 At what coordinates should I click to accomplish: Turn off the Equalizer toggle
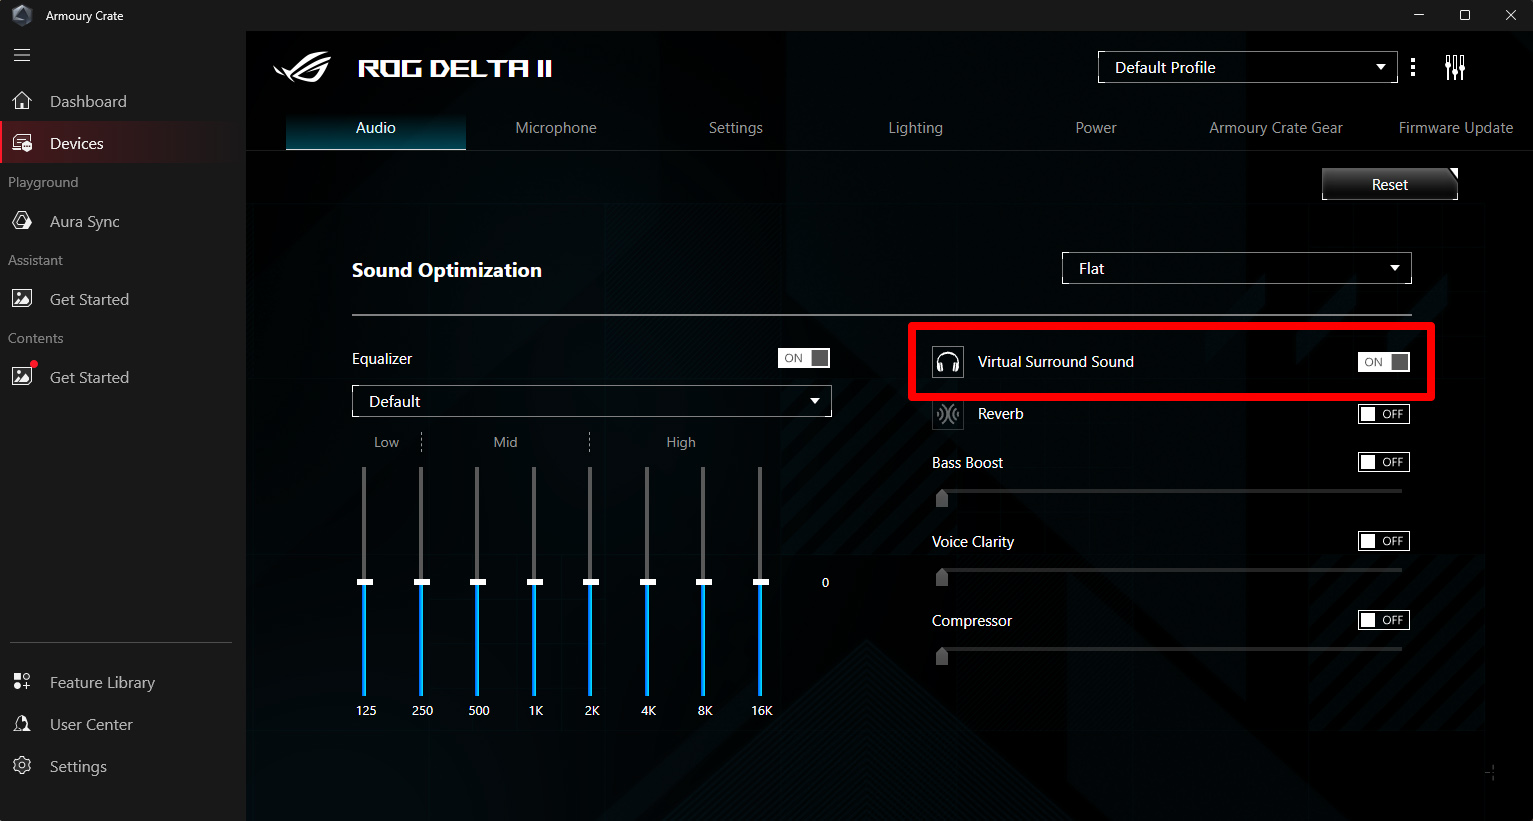804,358
